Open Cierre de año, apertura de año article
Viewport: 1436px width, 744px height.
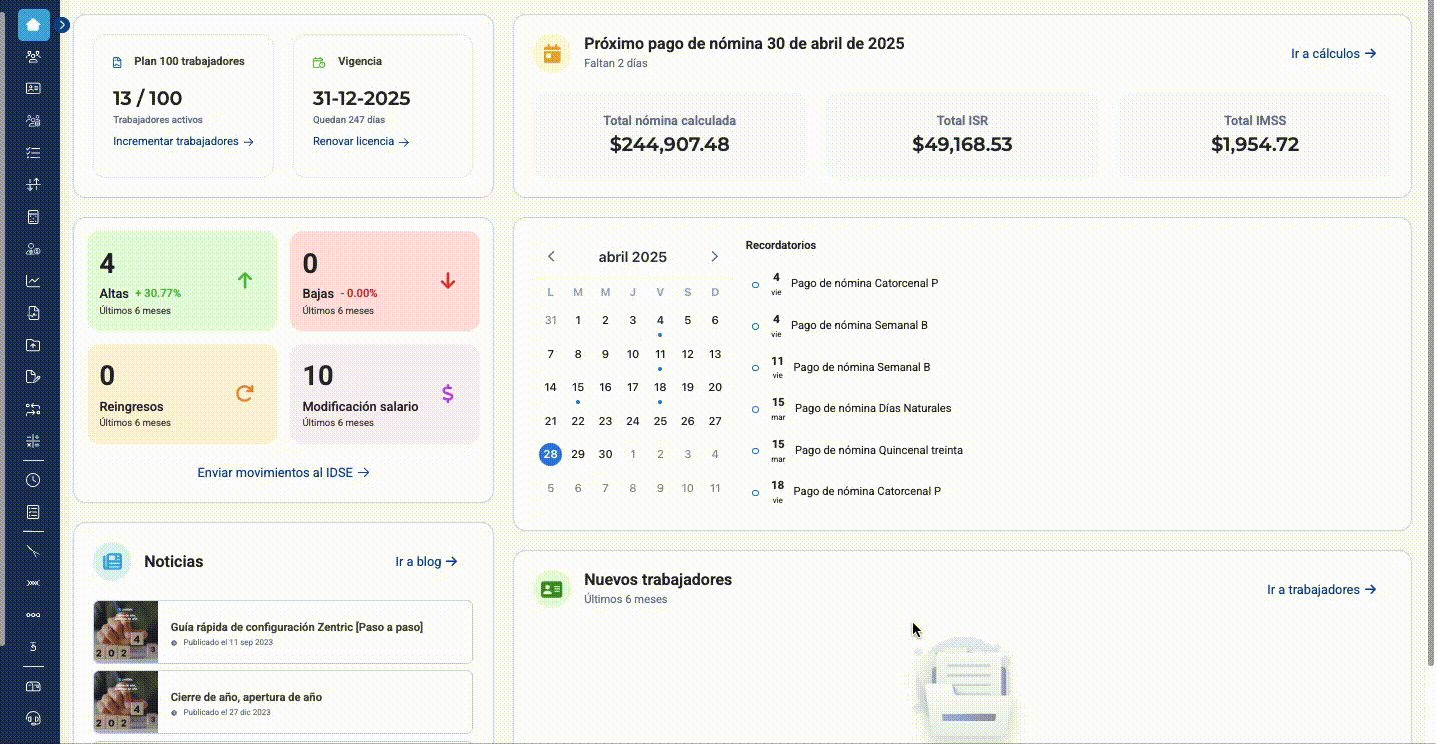point(283,702)
